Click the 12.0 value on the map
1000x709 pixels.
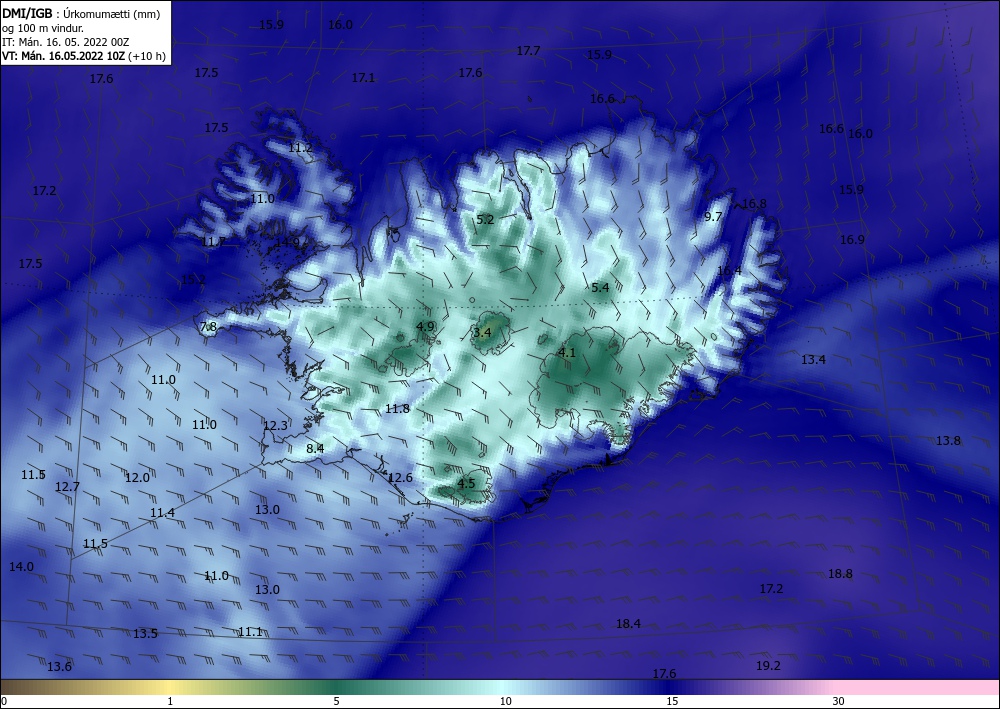[x=137, y=478]
